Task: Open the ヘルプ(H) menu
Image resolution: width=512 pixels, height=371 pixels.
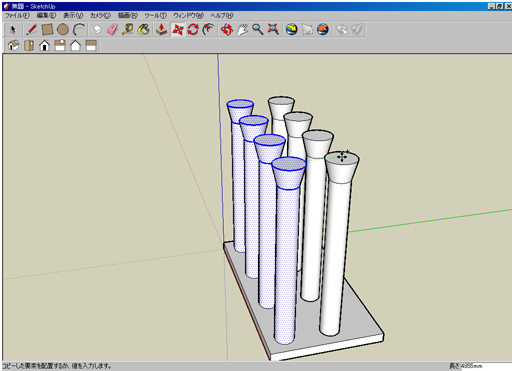Action: 222,15
